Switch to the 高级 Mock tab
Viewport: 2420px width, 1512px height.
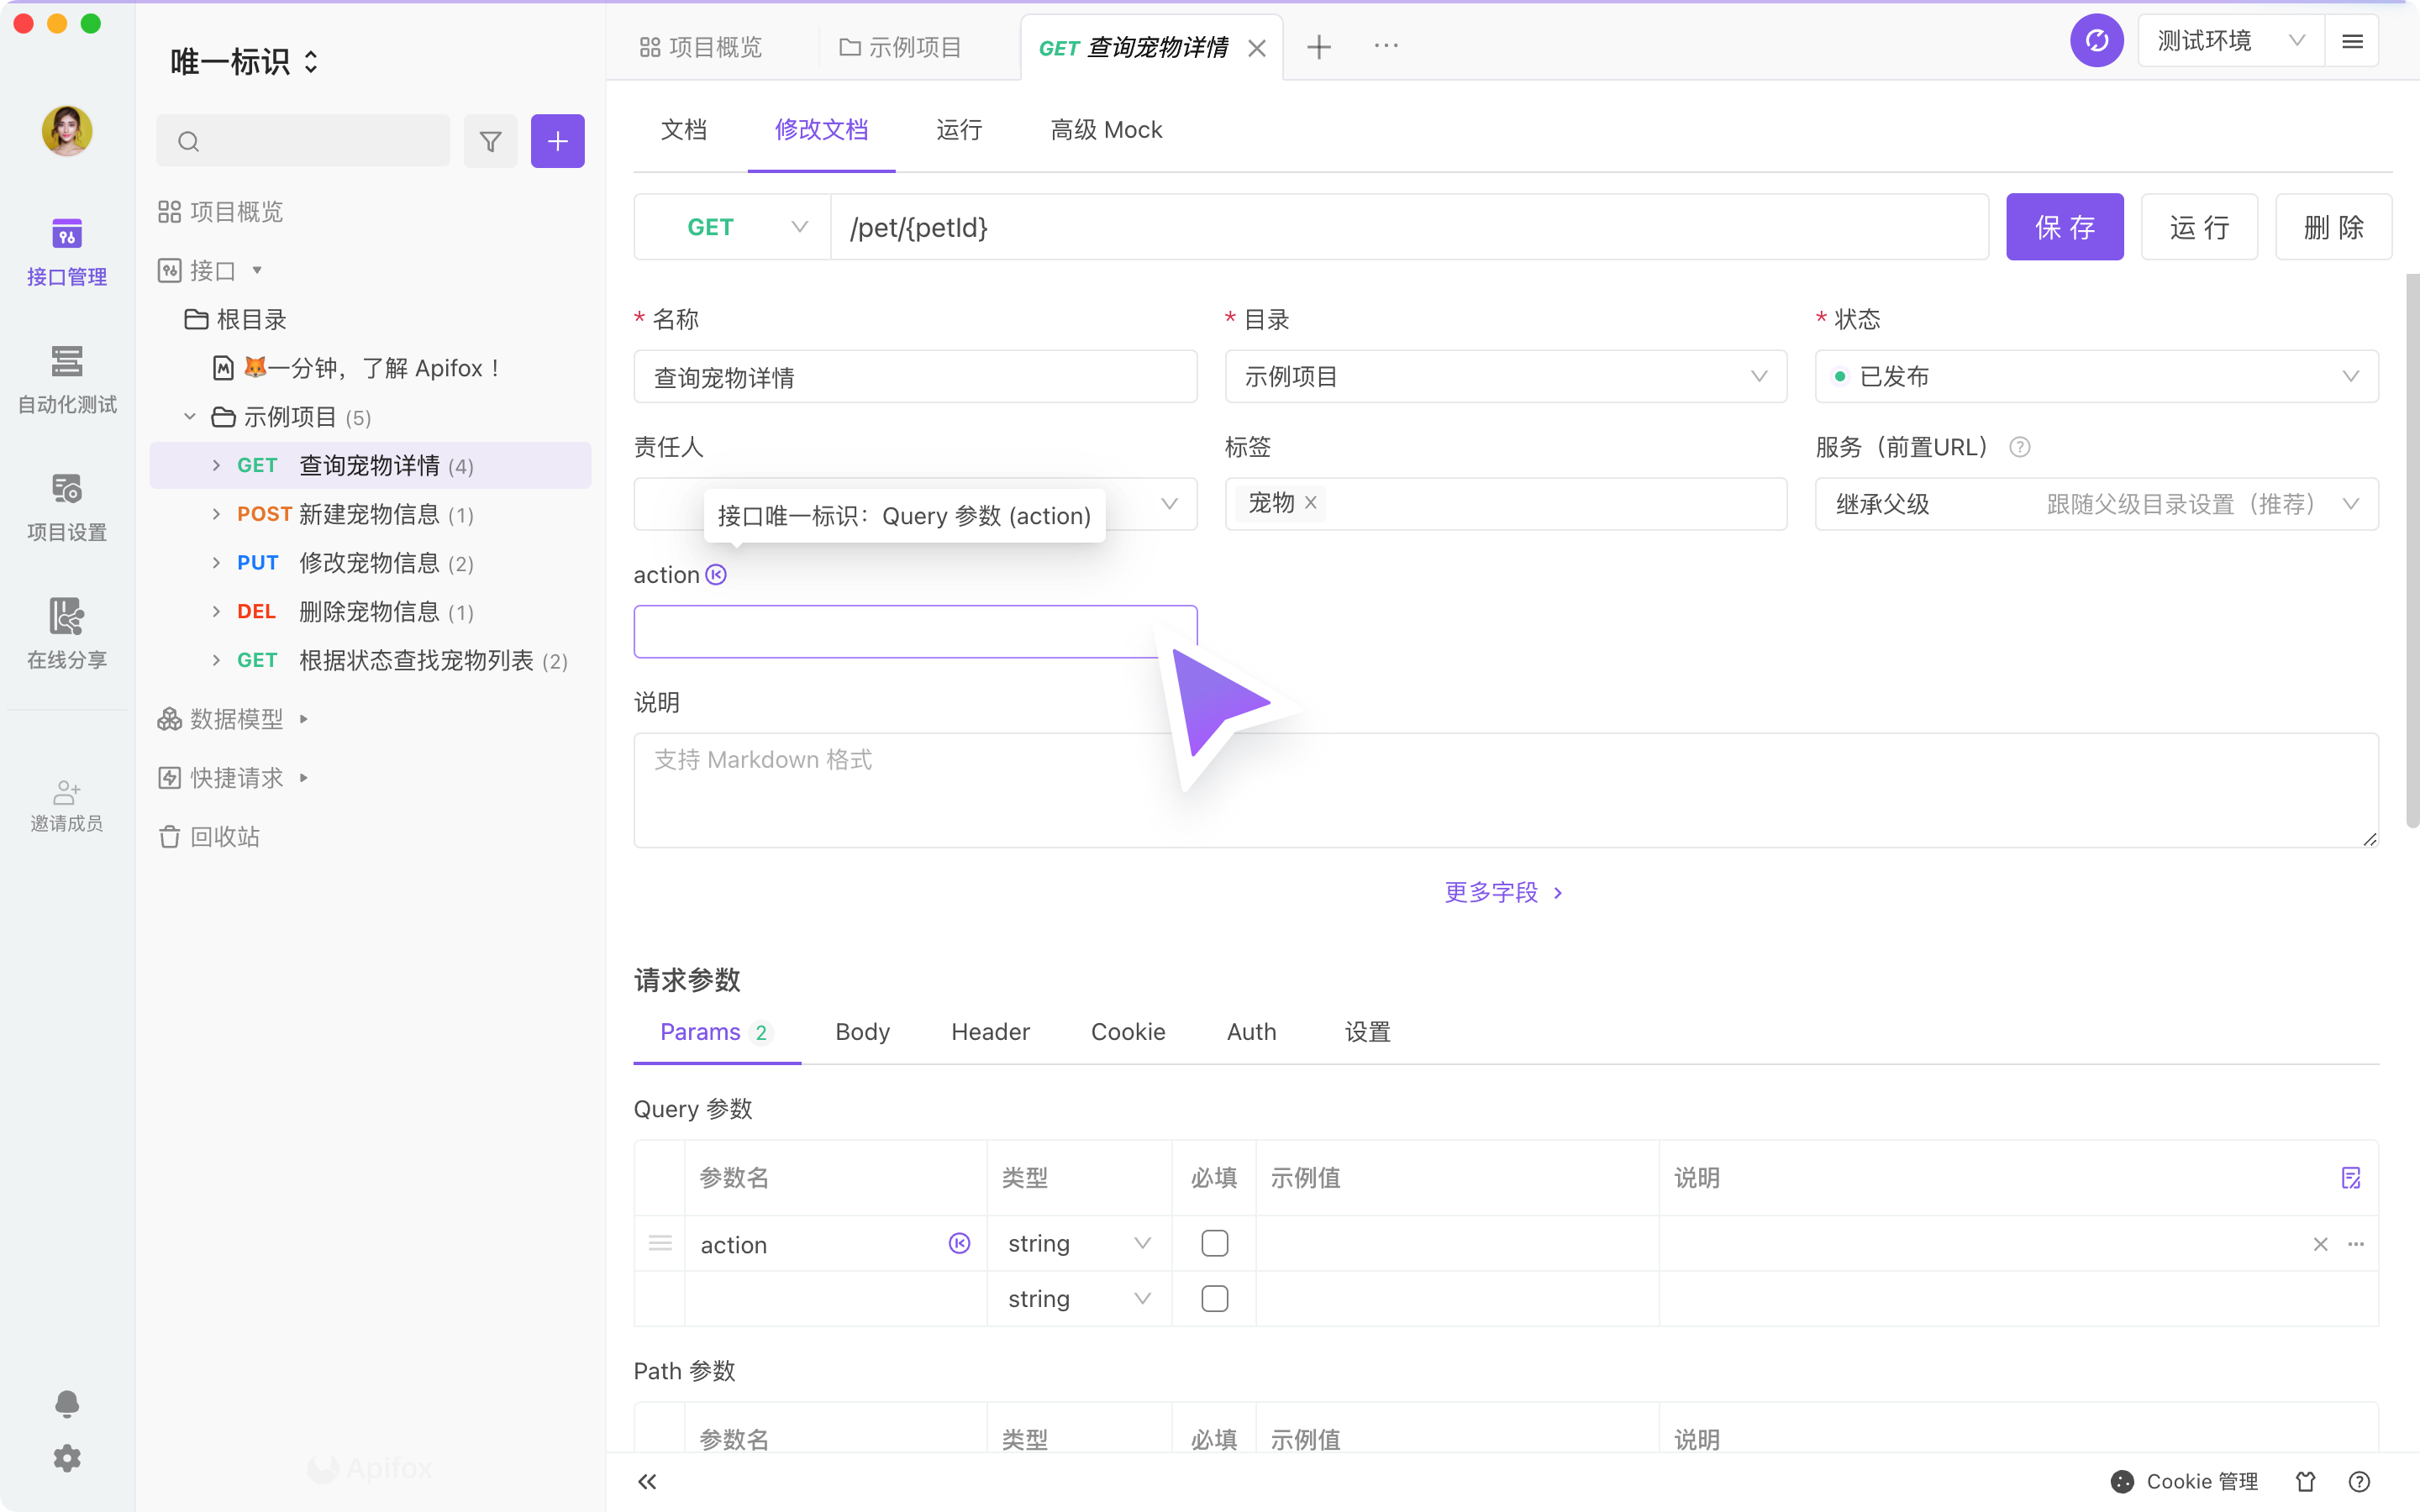point(1106,130)
